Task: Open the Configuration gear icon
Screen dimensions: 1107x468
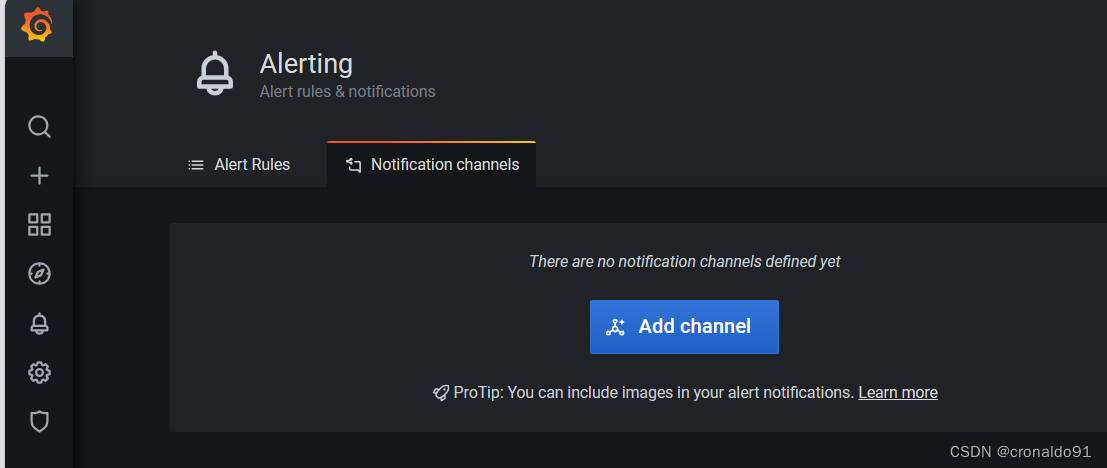Action: [x=39, y=372]
